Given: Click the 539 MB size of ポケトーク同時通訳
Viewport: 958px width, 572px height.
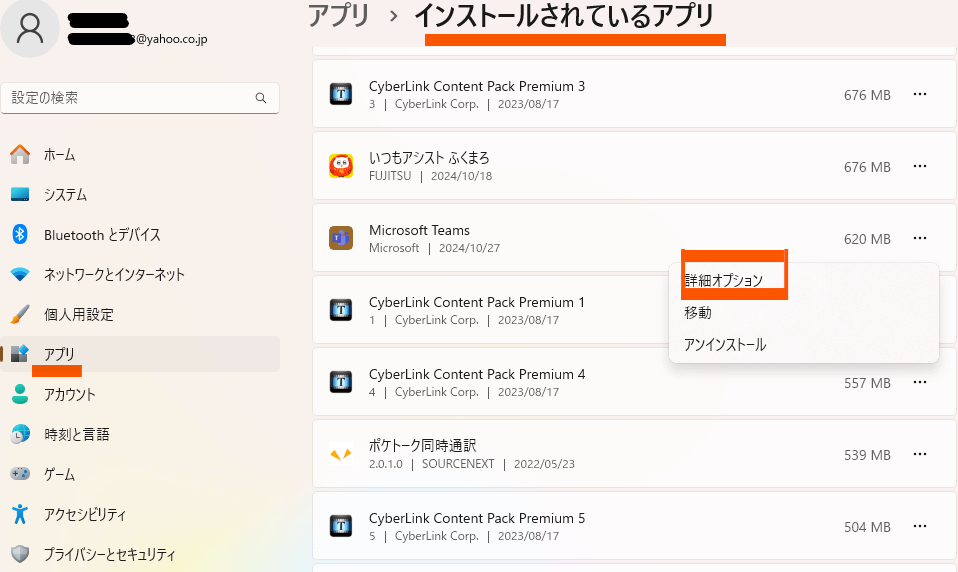Looking at the screenshot, I should 867,455.
